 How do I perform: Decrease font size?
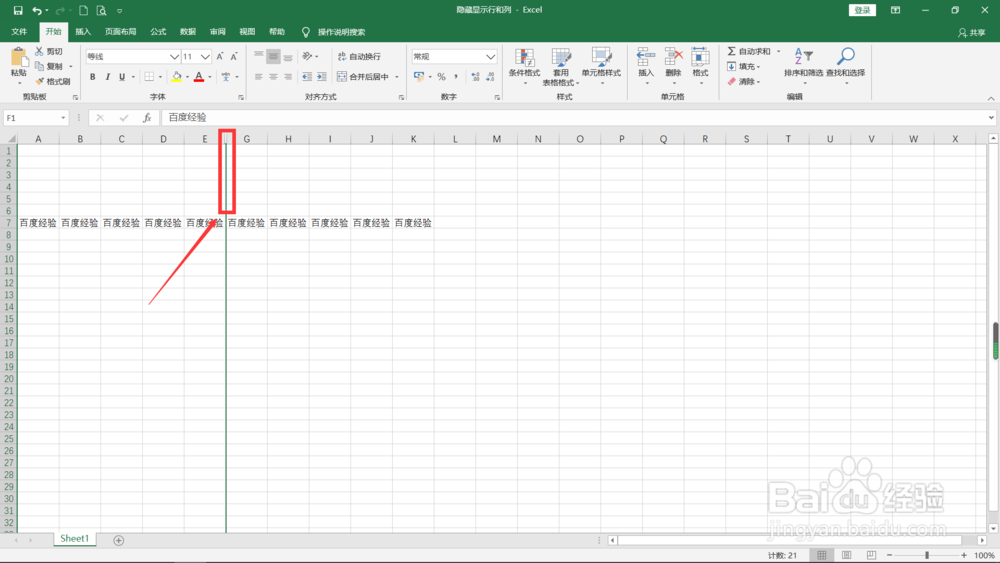point(234,57)
